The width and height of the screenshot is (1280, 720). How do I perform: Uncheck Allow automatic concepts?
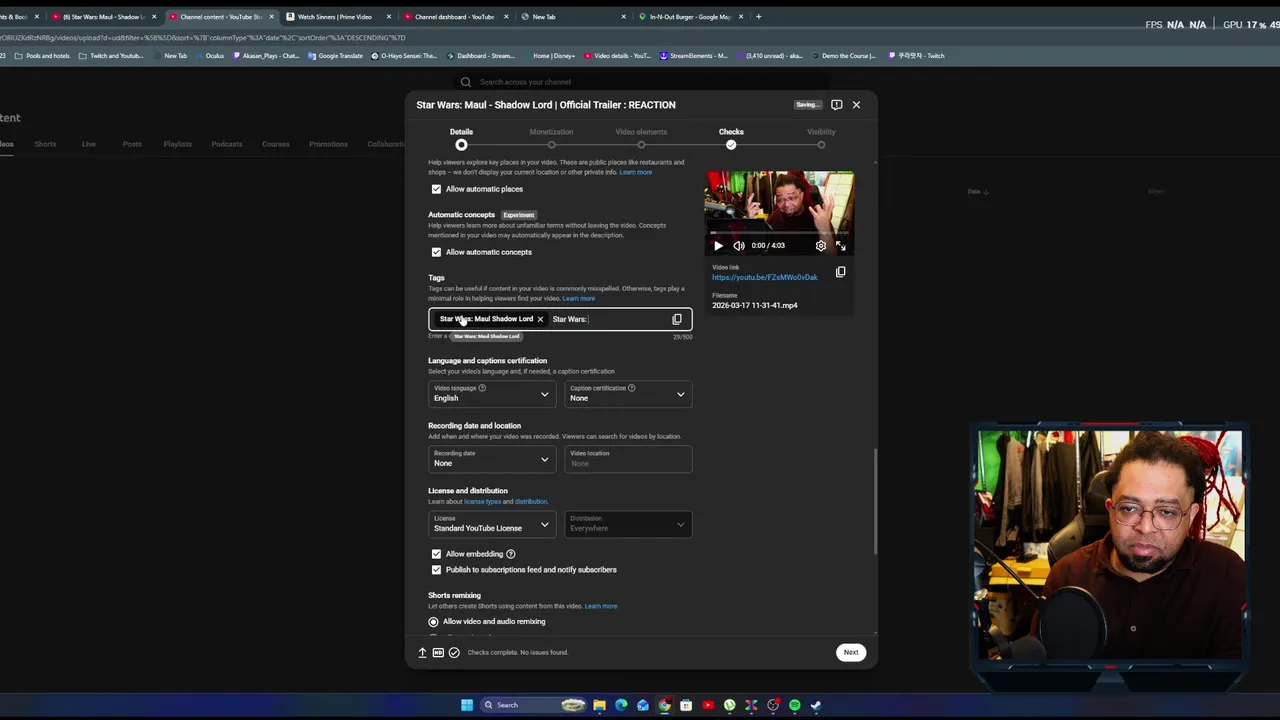click(436, 252)
